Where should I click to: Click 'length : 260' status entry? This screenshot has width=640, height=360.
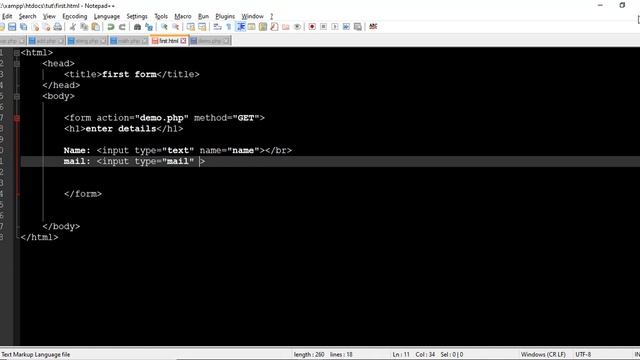pos(309,355)
